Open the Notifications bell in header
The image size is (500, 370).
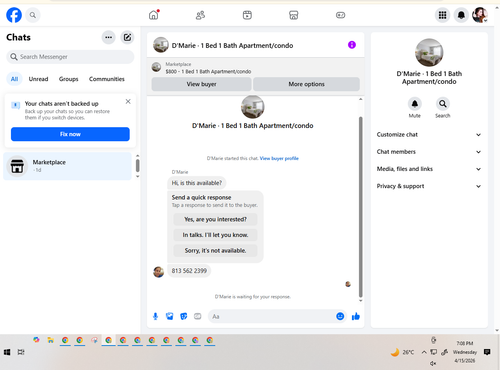tap(461, 15)
